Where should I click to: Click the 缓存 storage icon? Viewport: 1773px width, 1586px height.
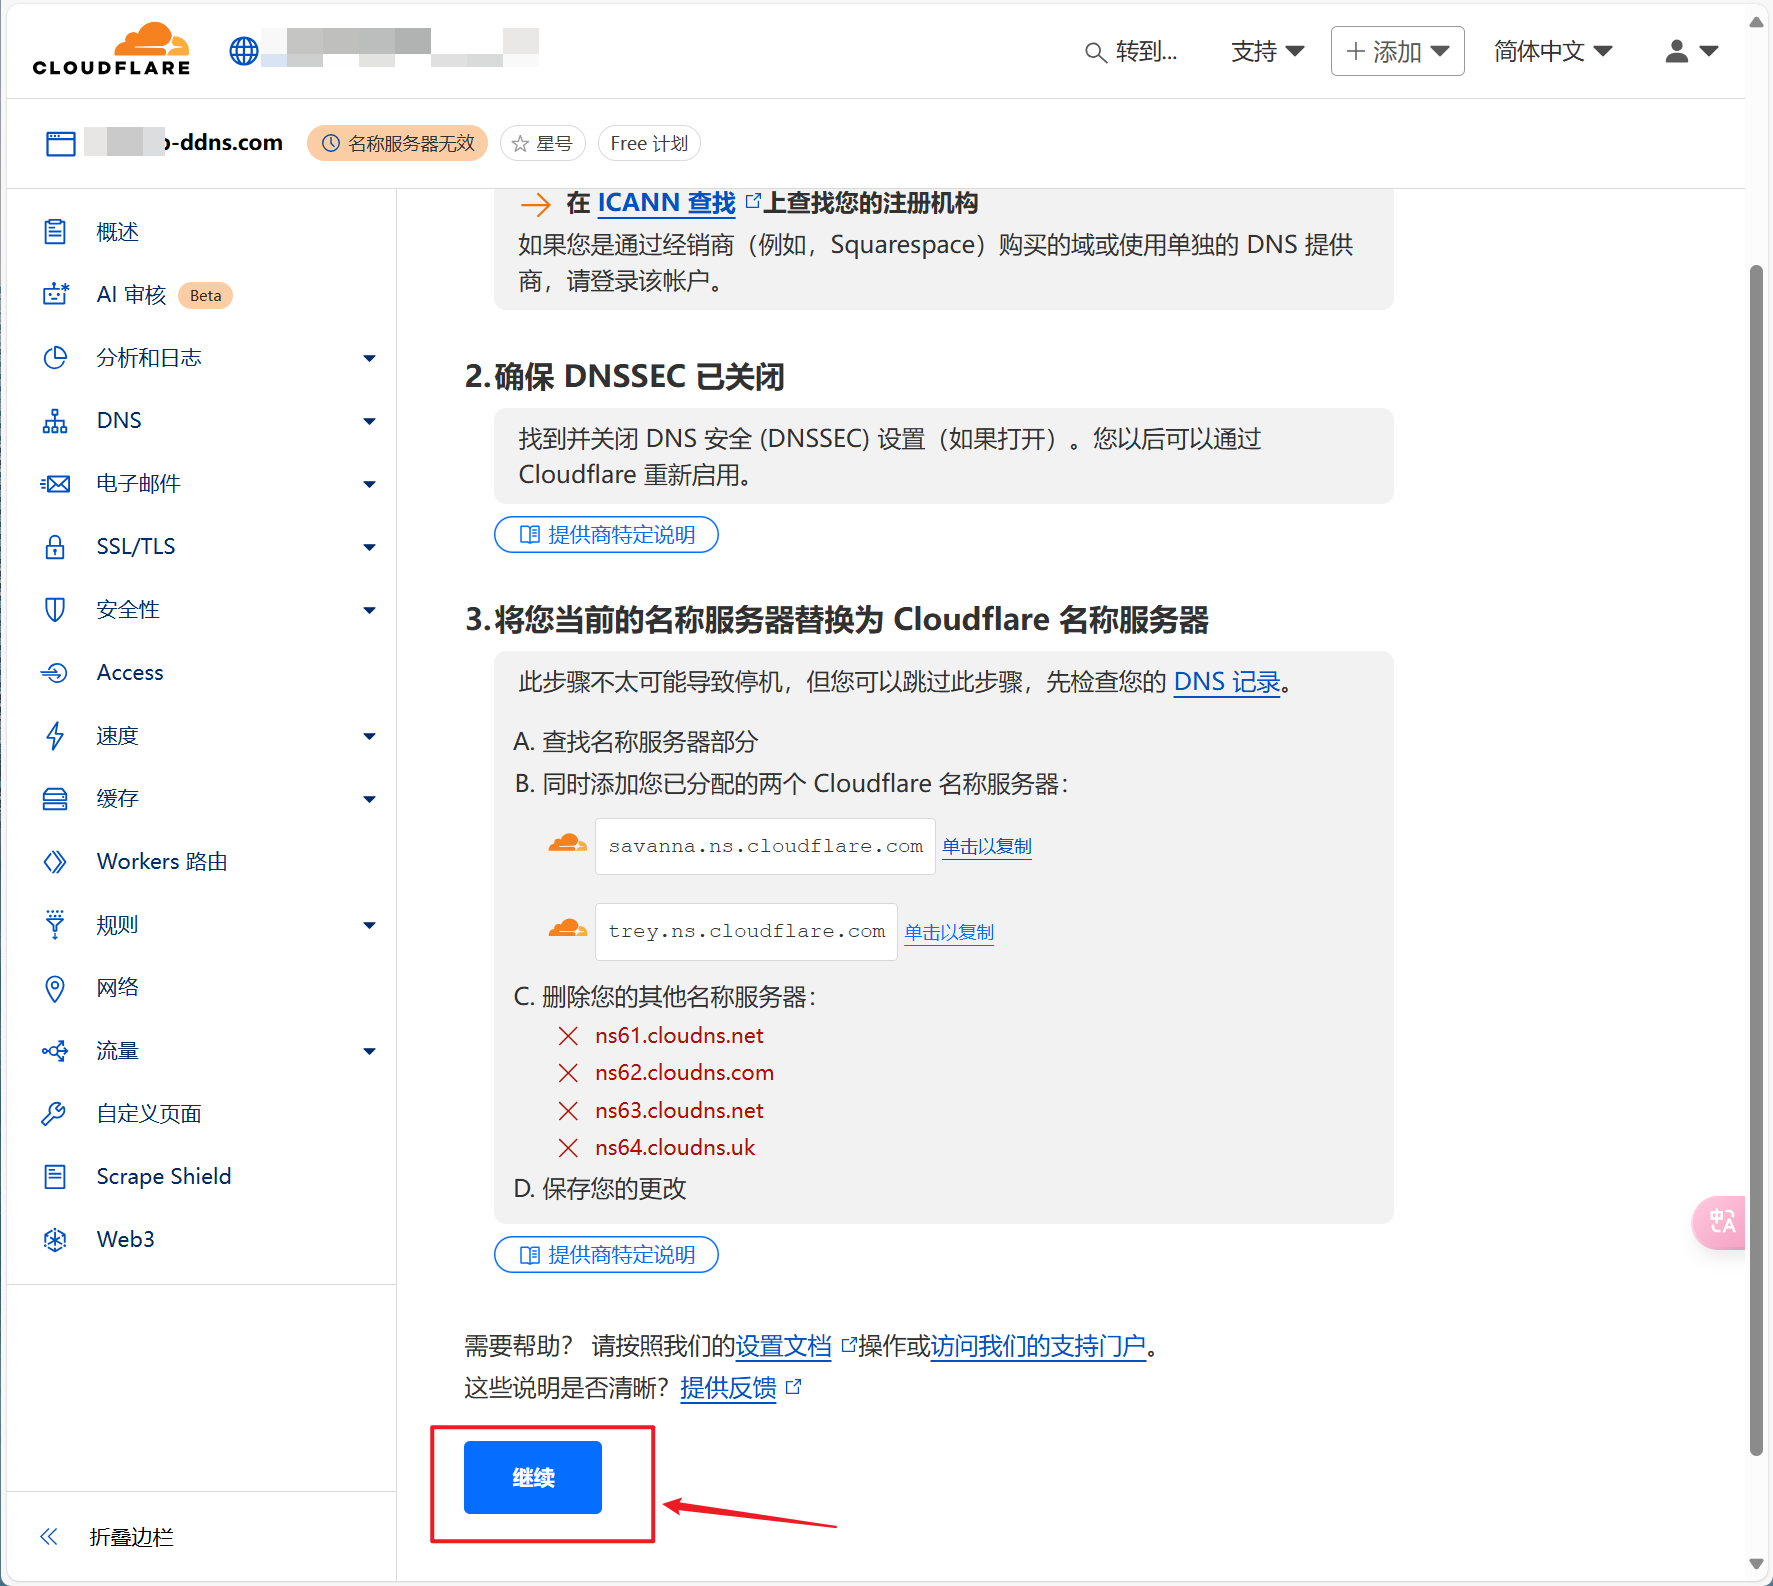click(55, 799)
